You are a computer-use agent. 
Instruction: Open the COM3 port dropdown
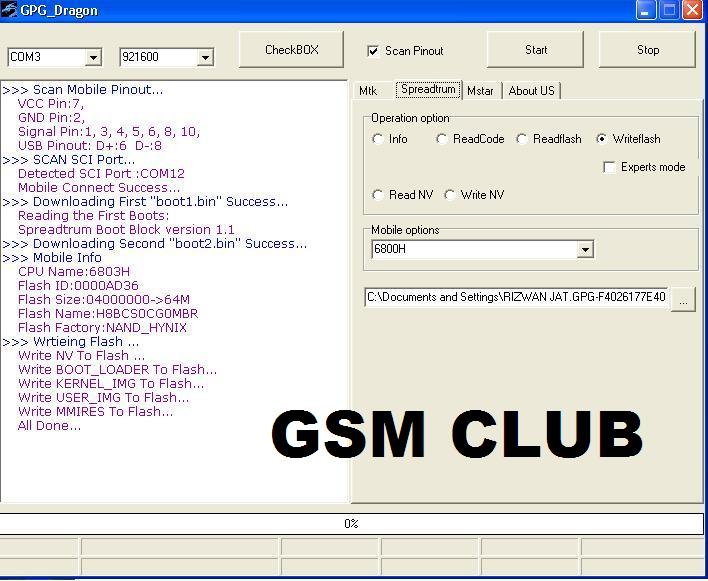click(x=93, y=57)
